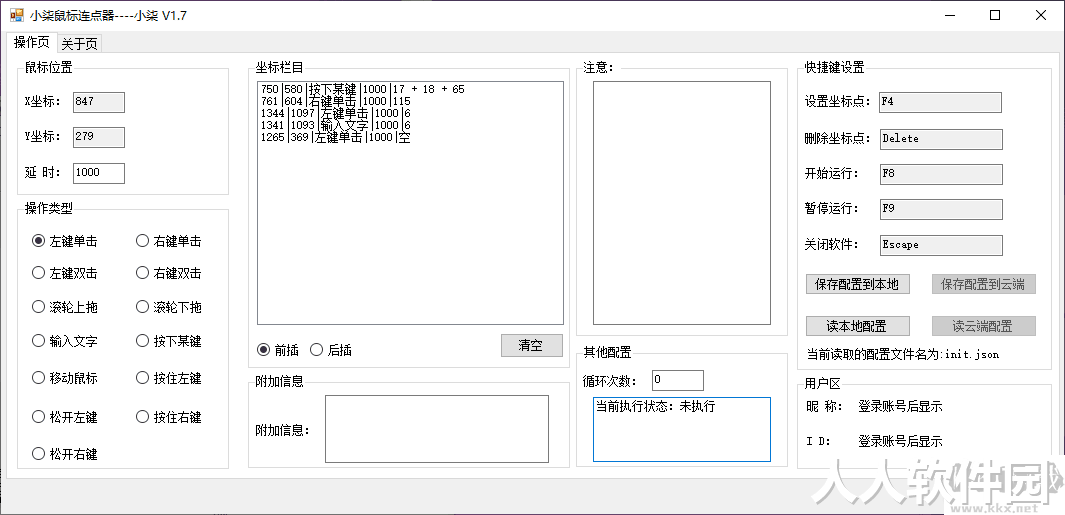Close the 小柒鼠标连点器 window
This screenshot has width=1065, height=515.
pos(1041,16)
